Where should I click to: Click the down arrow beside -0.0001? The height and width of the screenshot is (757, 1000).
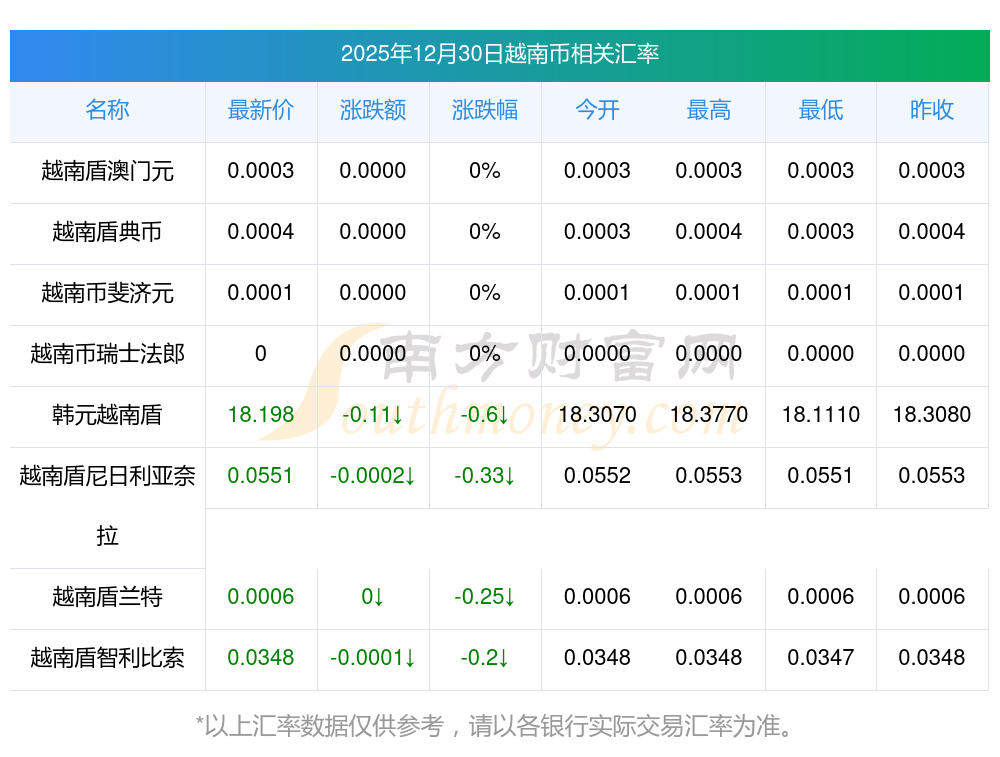pos(409,658)
